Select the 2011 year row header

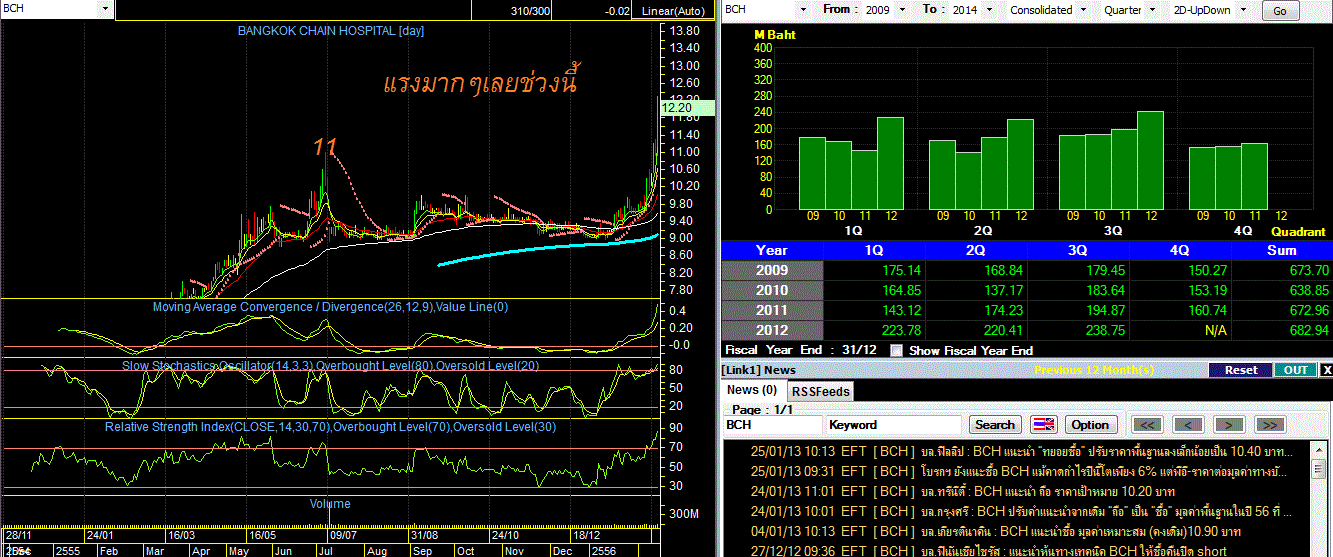[x=772, y=310]
